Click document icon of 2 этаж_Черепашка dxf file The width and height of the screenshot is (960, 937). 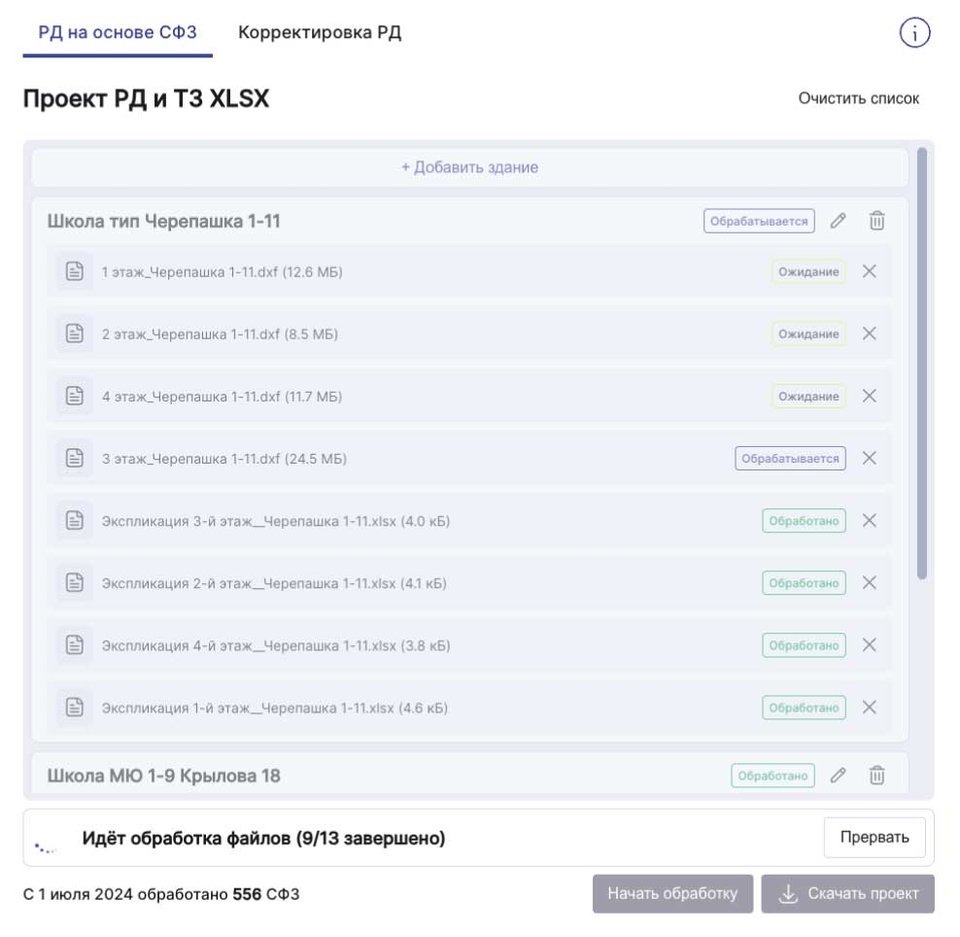click(74, 334)
